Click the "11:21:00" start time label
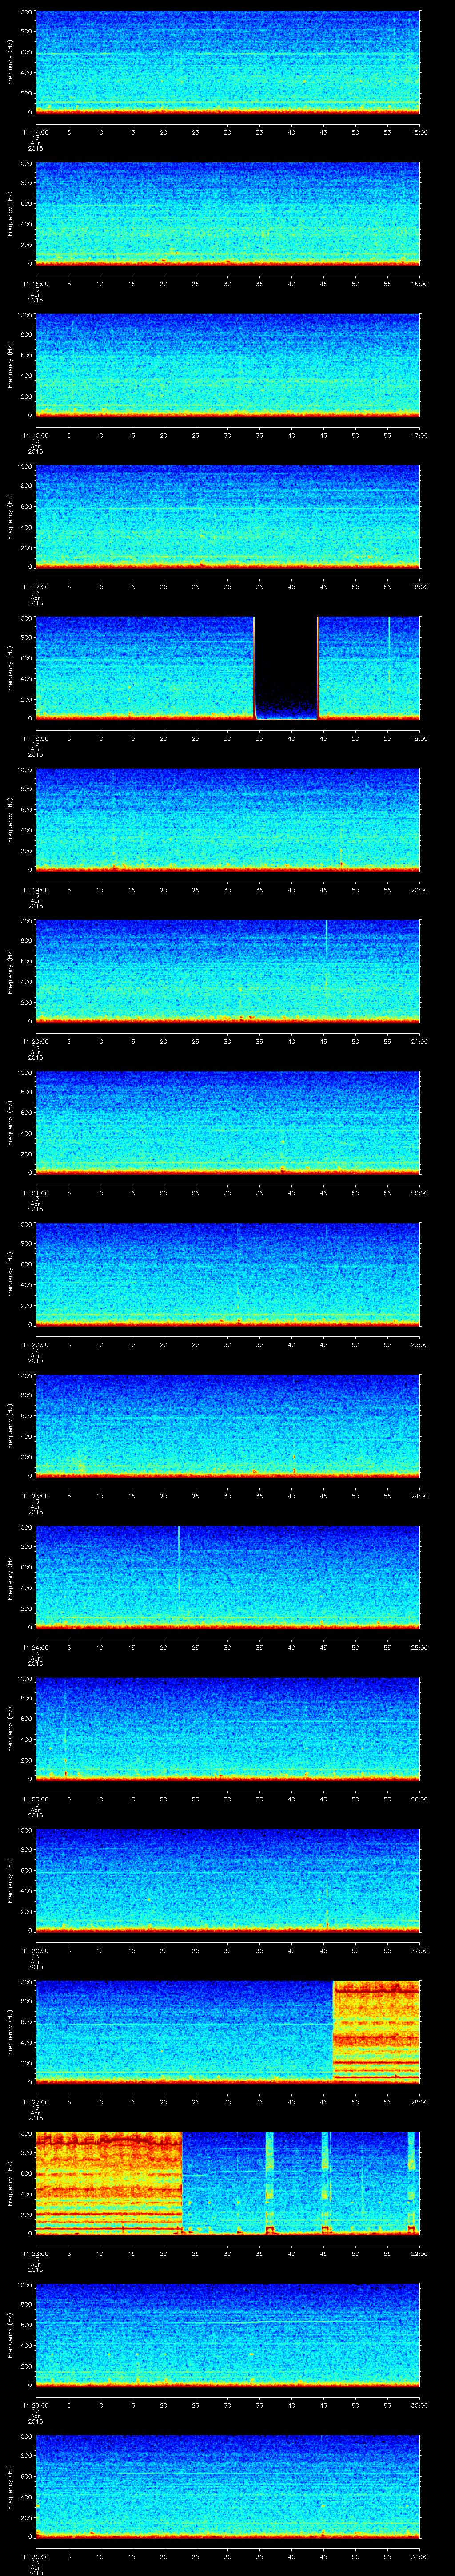The width and height of the screenshot is (455, 2576). (36, 1192)
